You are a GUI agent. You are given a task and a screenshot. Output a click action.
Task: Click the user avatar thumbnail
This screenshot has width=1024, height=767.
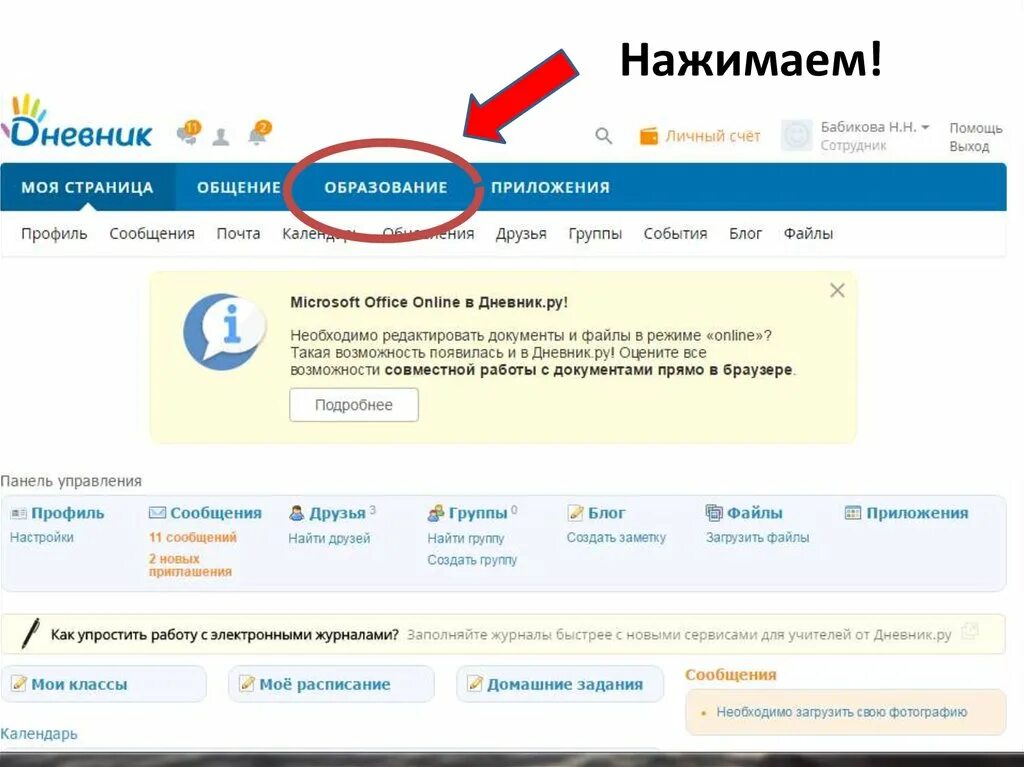[x=797, y=136]
